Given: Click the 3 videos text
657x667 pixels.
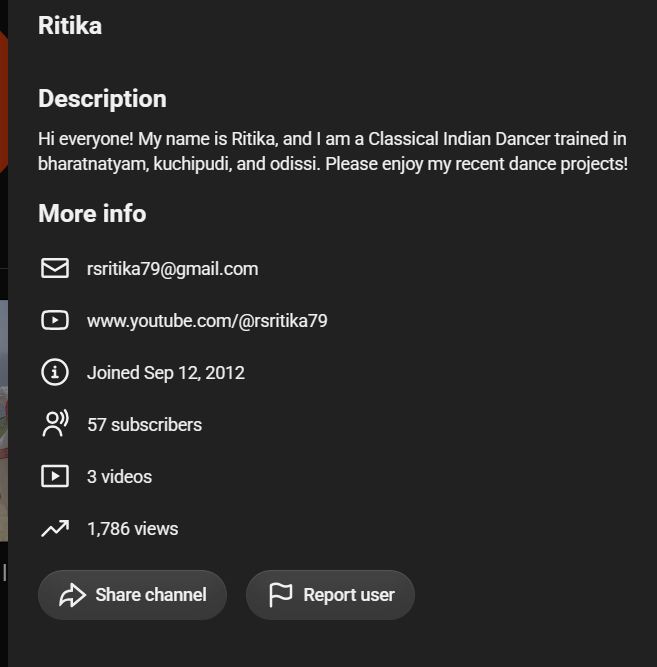Looking at the screenshot, I should 120,477.
